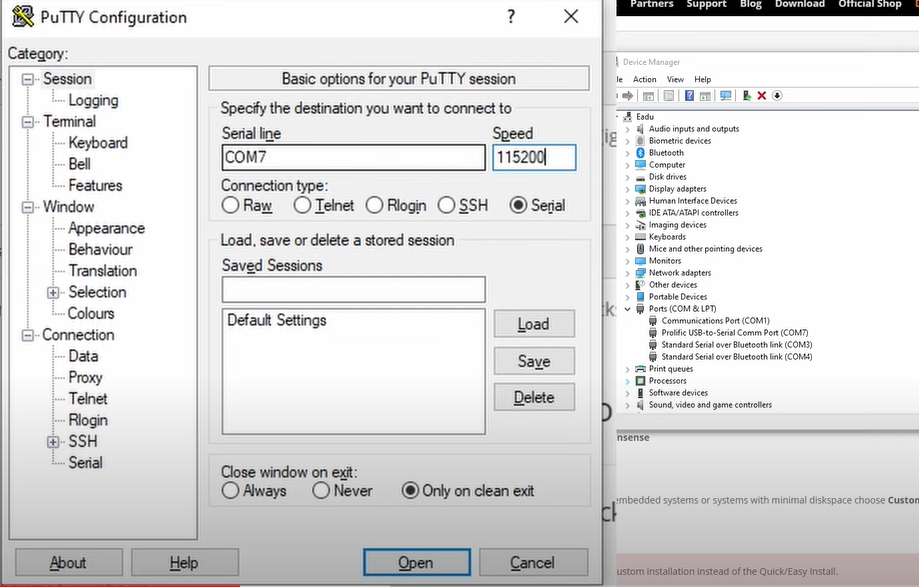This screenshot has height=587, width=919.
Task: Click the computer icon beside Eadu root node
Action: [628, 117]
